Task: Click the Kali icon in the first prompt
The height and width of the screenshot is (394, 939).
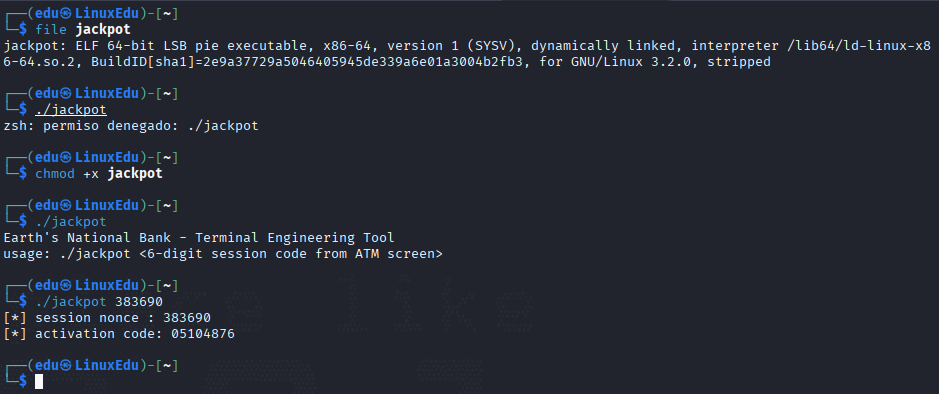Action: (66, 13)
